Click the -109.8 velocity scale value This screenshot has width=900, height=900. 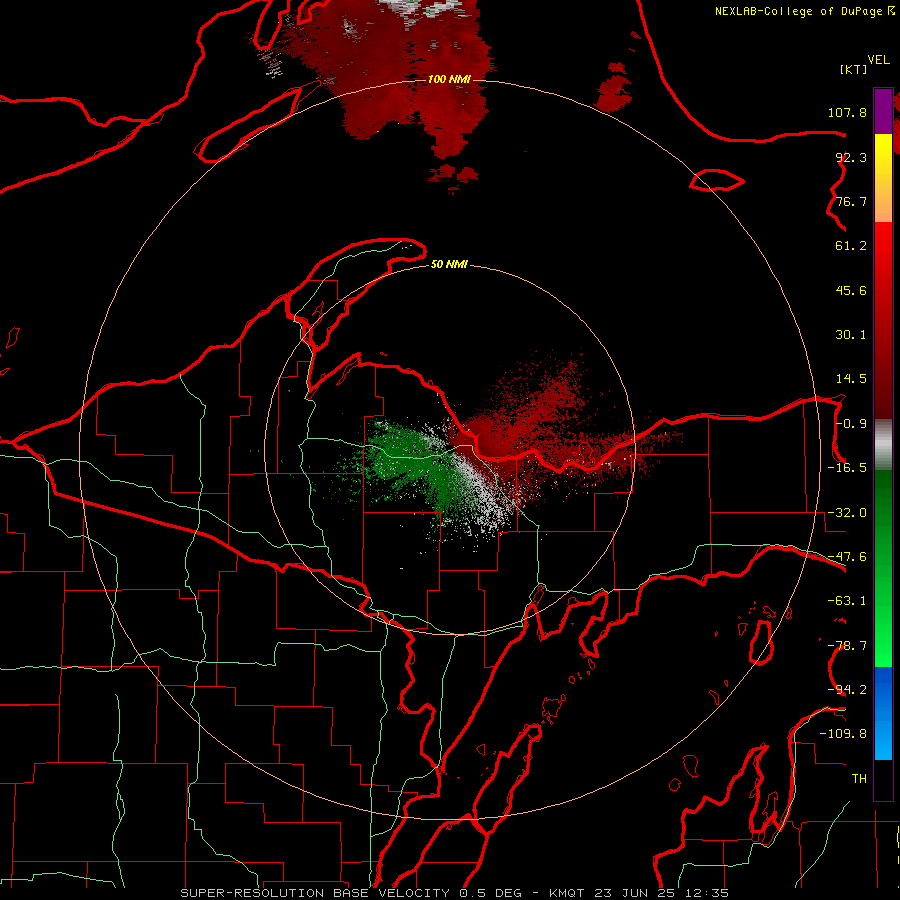point(843,734)
